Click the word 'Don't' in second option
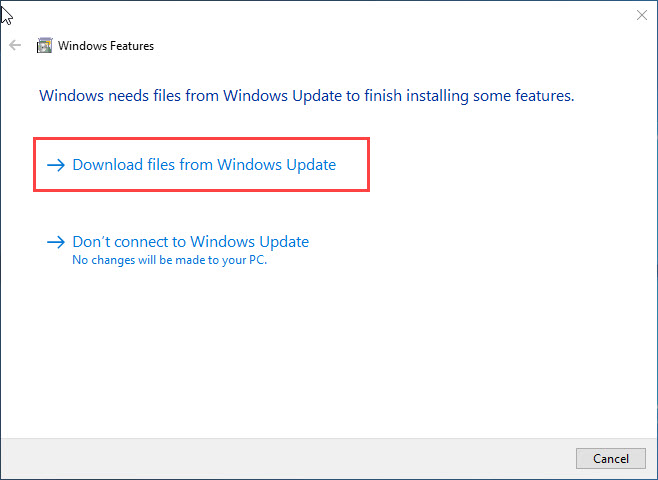Viewport: 658px width, 480px height. [x=91, y=242]
